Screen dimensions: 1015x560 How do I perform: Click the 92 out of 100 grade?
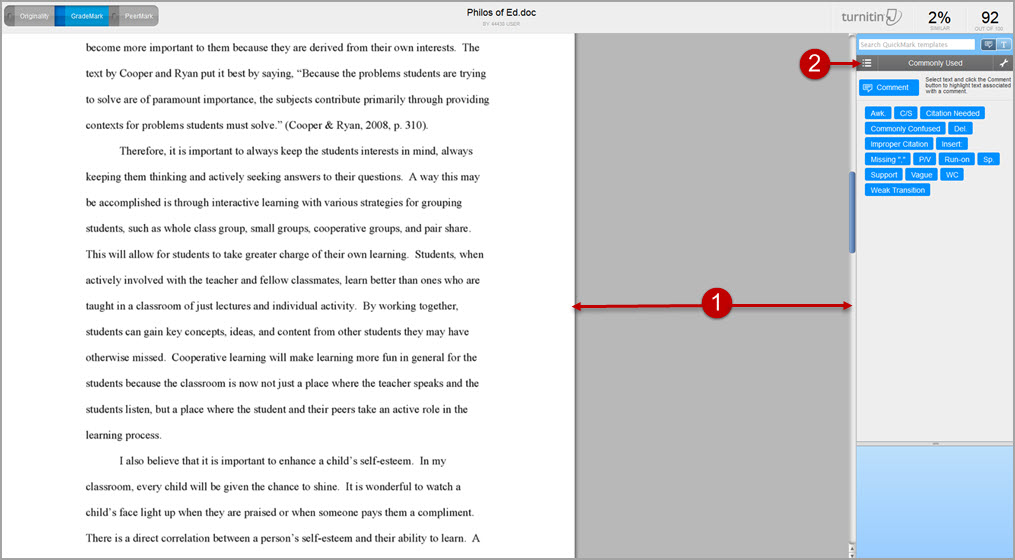point(989,19)
